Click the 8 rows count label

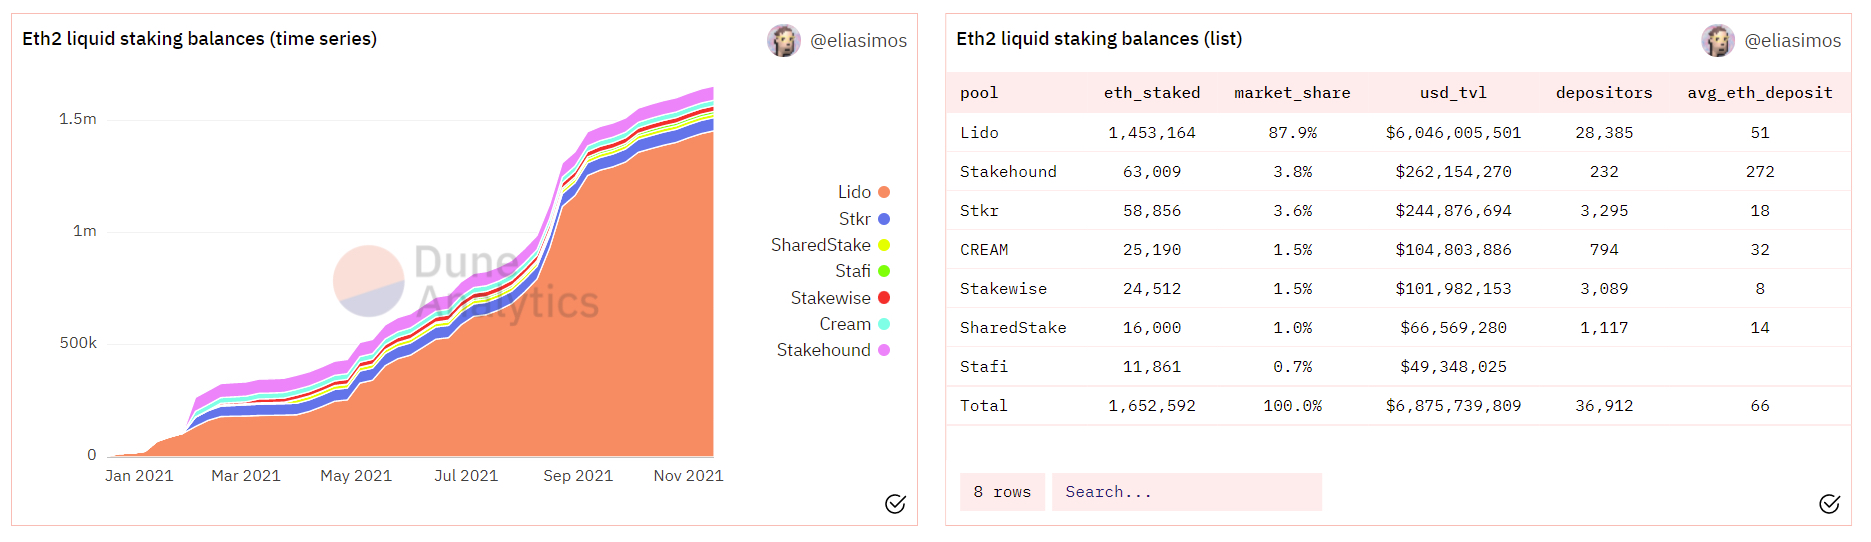tap(1002, 492)
